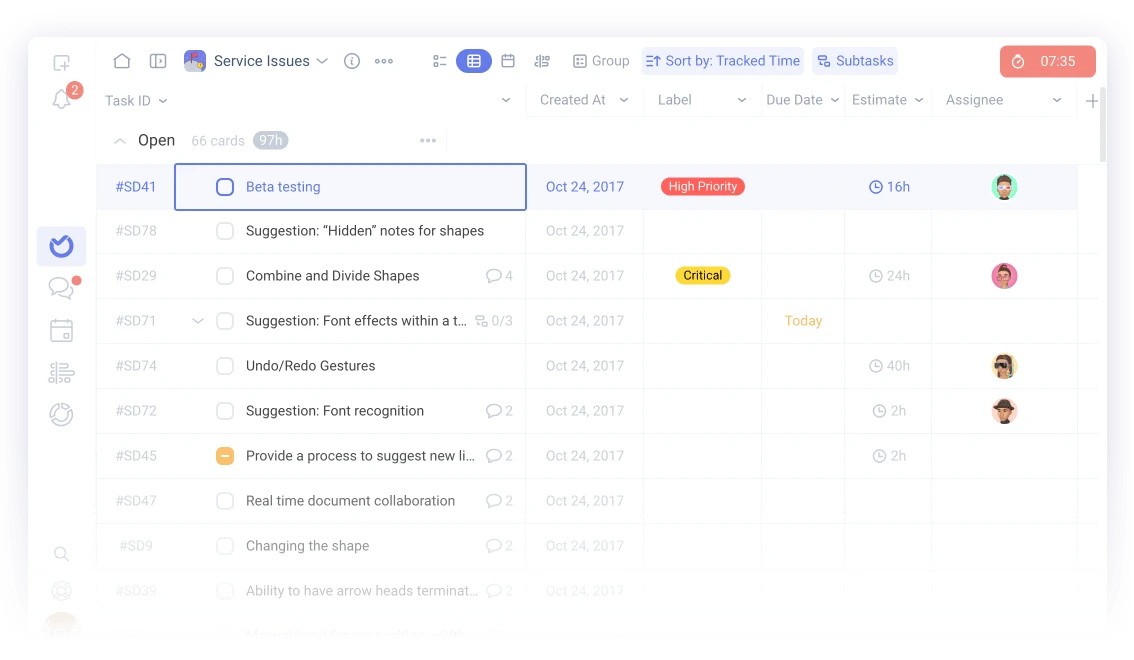Image resolution: width=1134 pixels, height=660 pixels.
Task: Click the red High Priority label
Action: (702, 187)
